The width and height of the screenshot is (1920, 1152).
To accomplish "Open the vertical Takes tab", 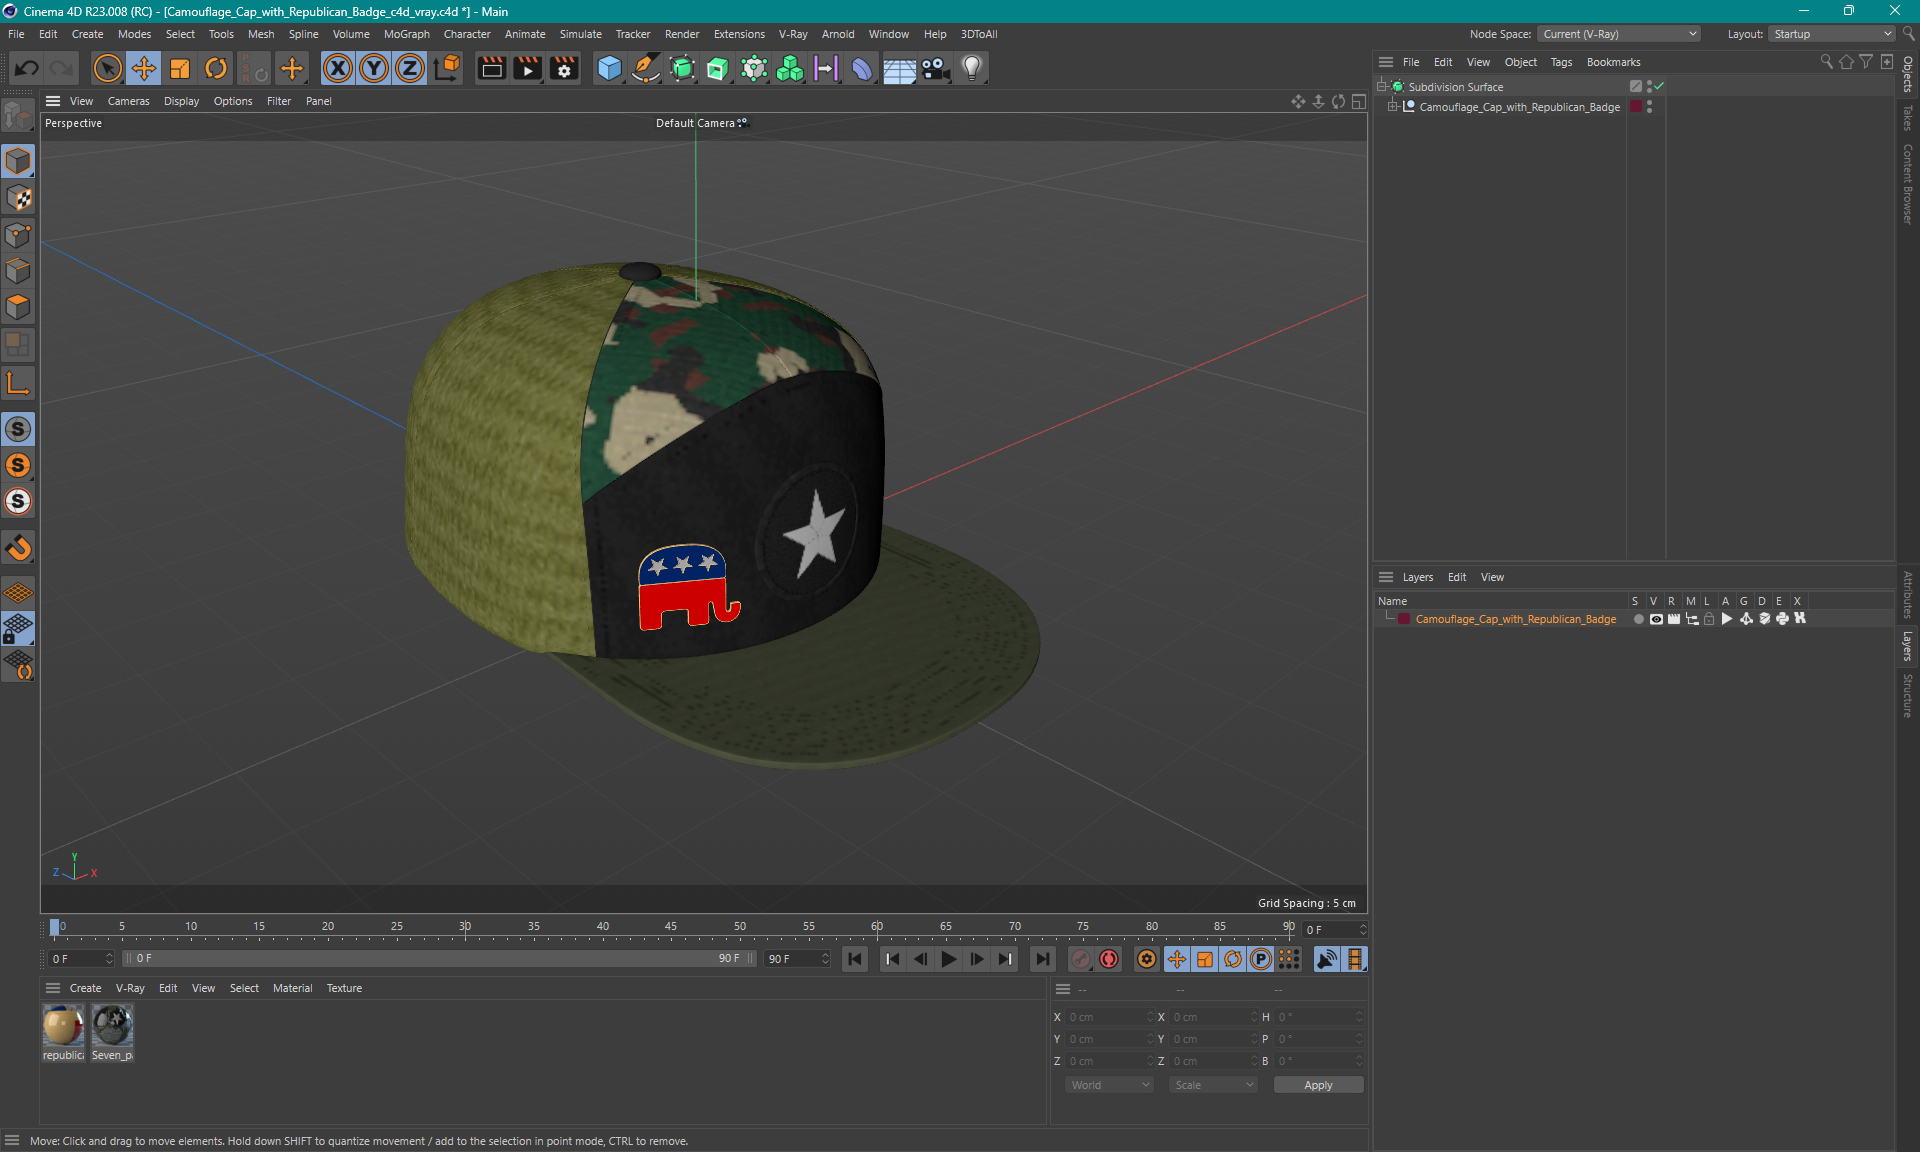I will (x=1908, y=117).
